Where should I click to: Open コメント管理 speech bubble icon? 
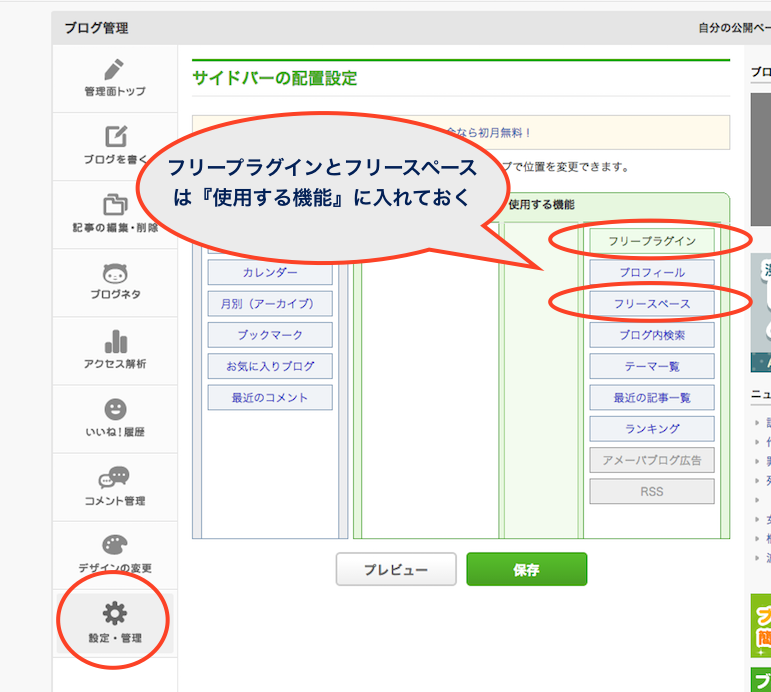coord(115,477)
